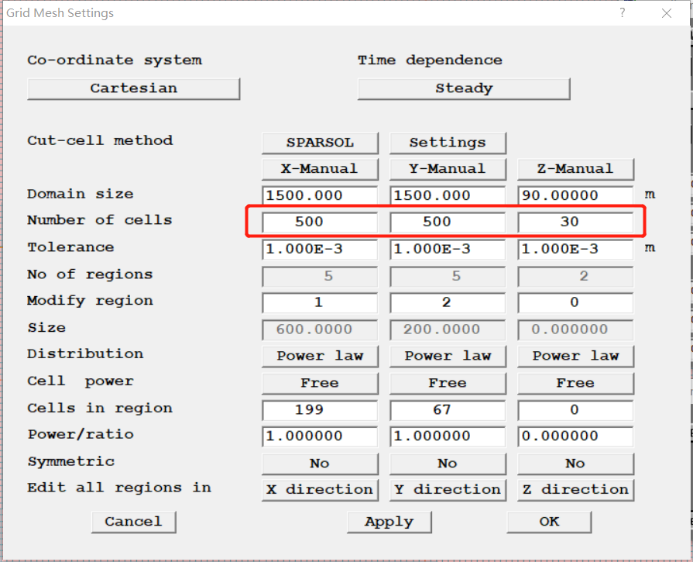Click the Z Power/ratio field 0.000000
693x562 pixels.
(x=575, y=437)
